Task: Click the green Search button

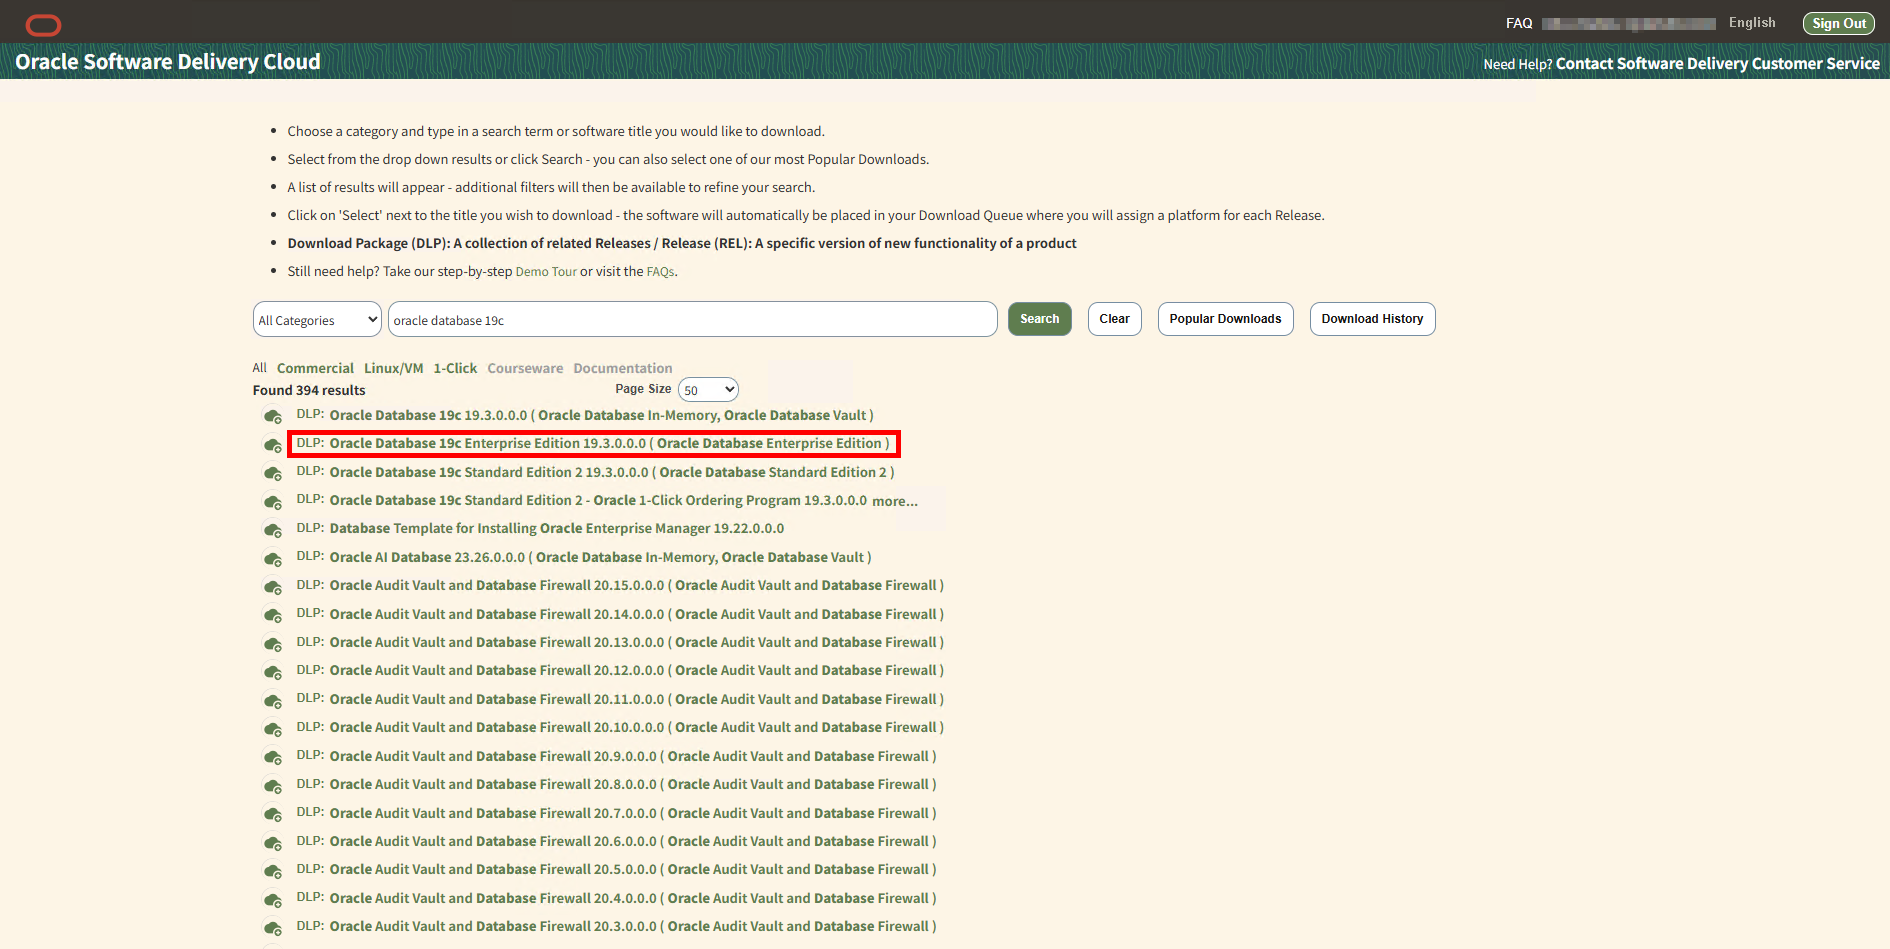Action: pos(1039,319)
